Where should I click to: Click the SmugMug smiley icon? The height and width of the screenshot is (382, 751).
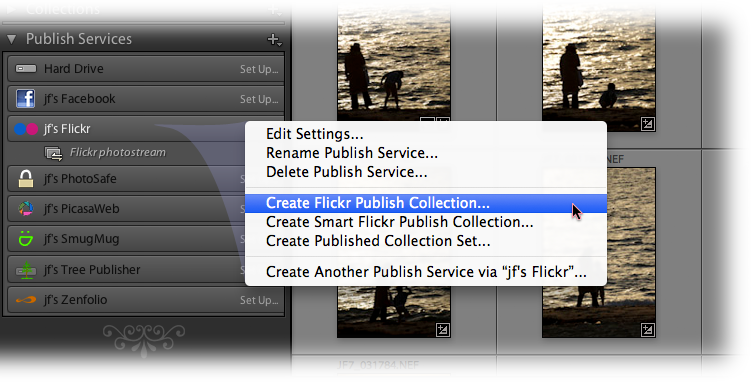pos(25,238)
